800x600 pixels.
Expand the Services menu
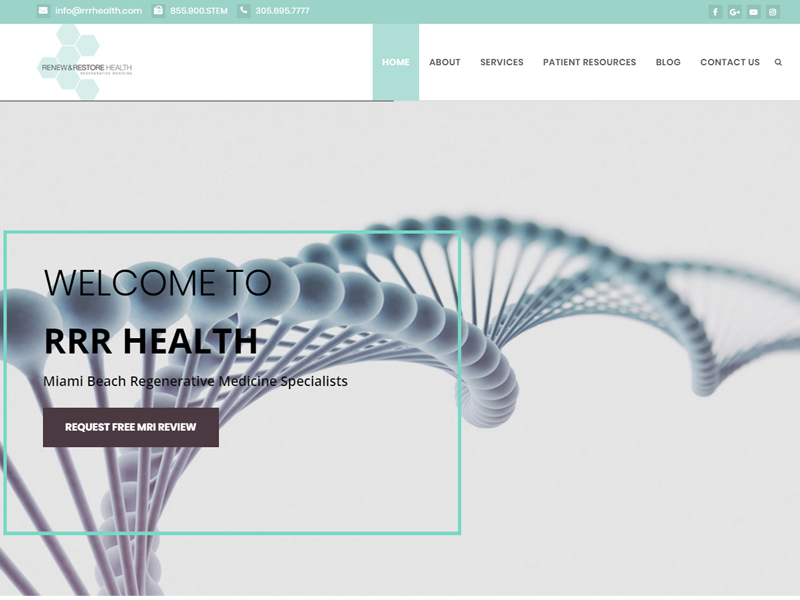502,62
